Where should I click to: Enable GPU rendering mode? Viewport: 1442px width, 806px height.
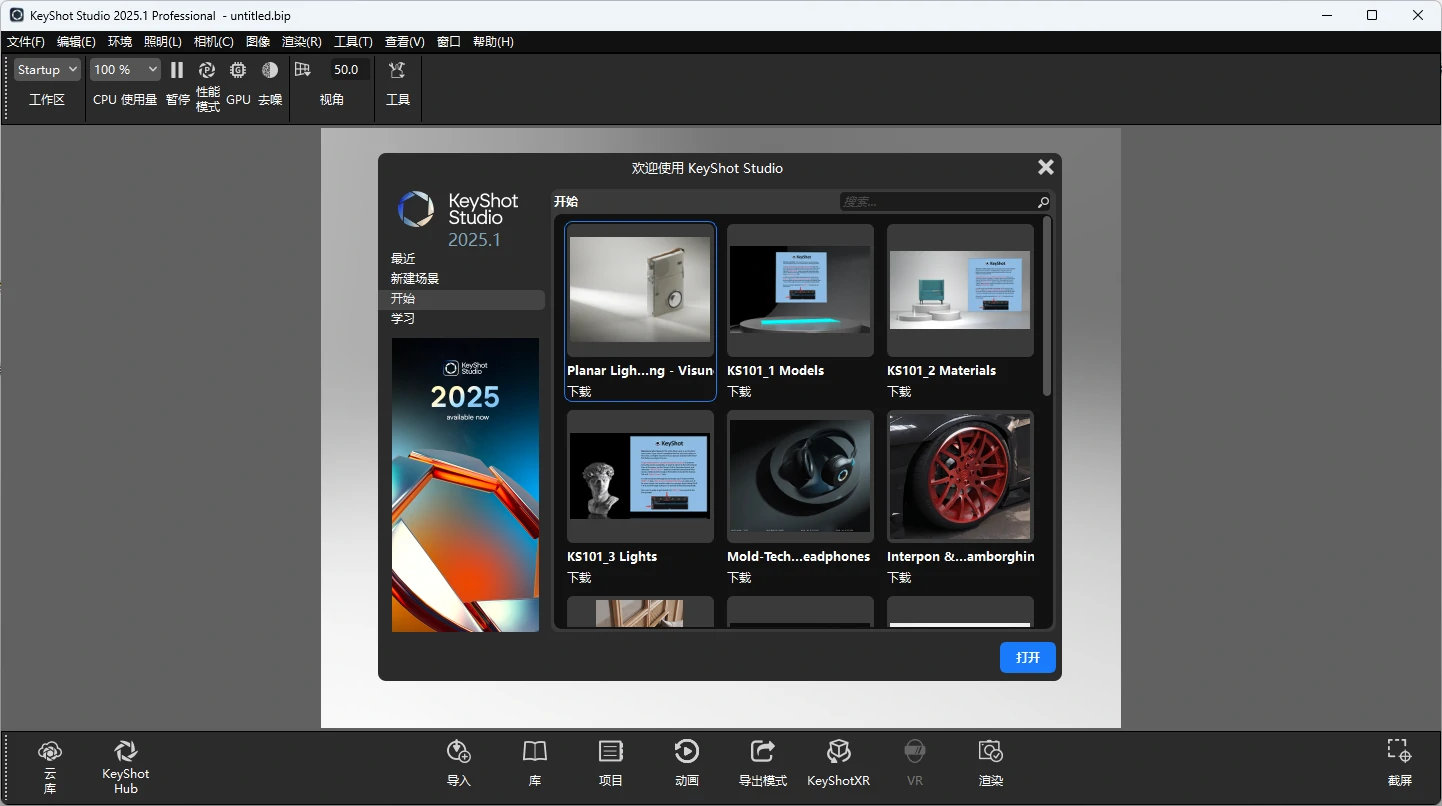tap(238, 70)
